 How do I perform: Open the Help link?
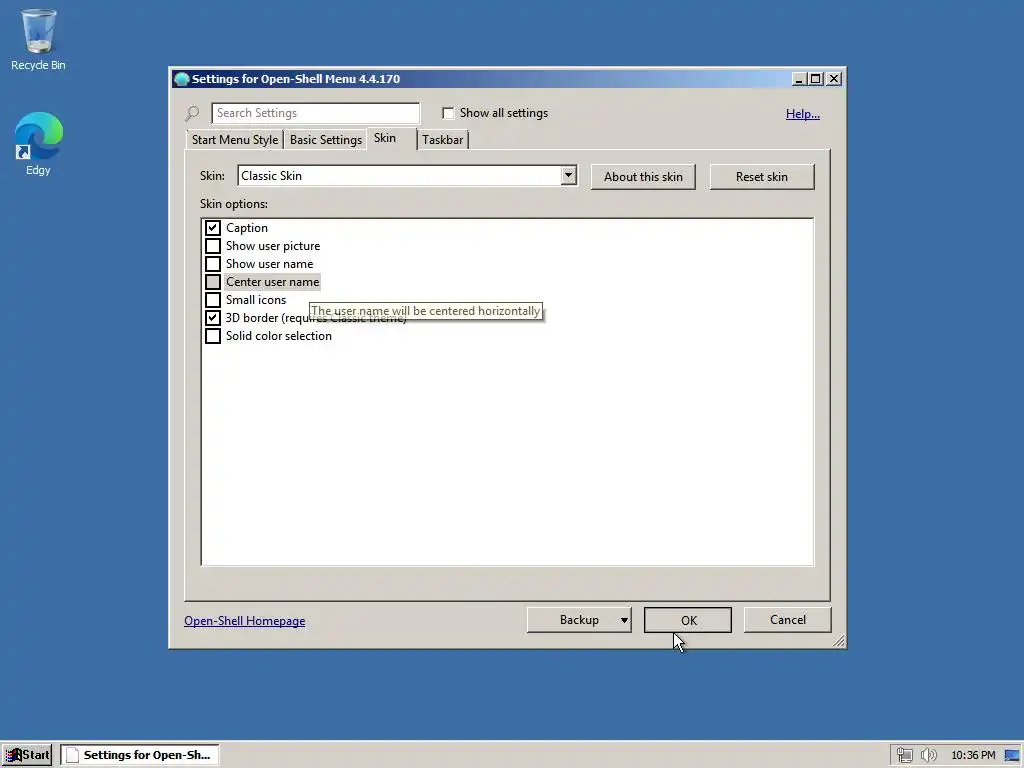[803, 114]
